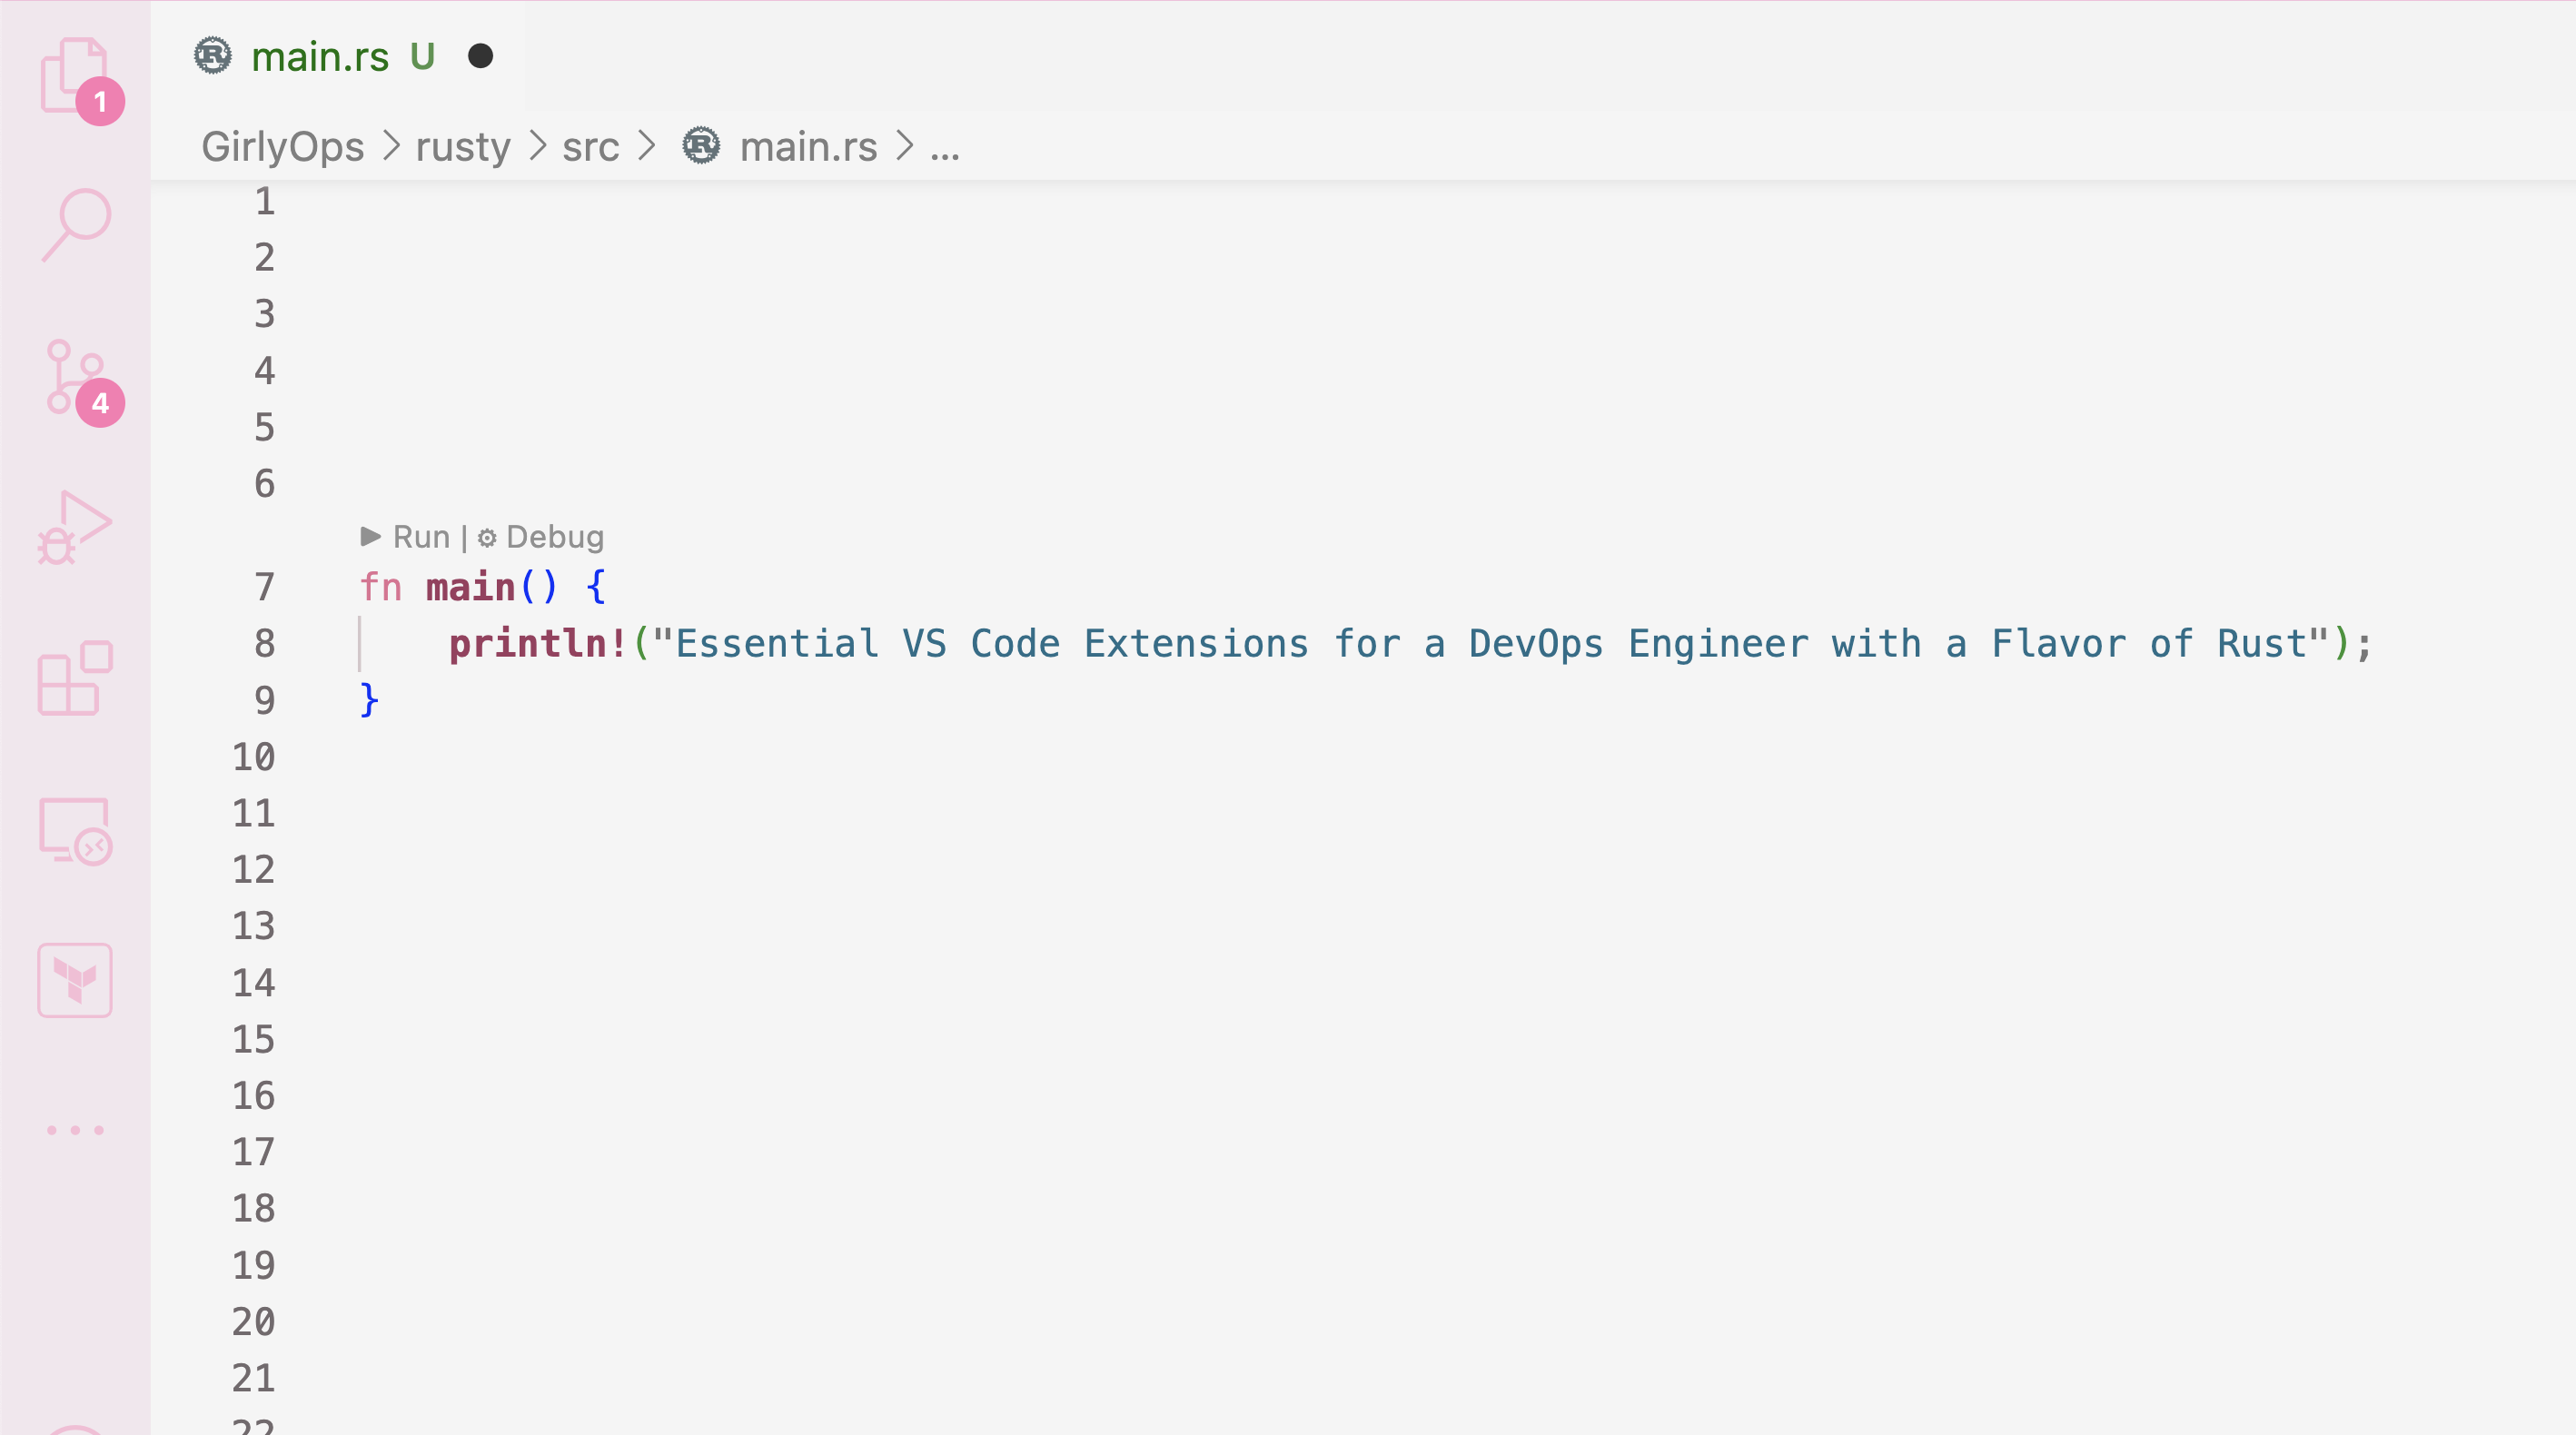Open the Extensions view
This screenshot has height=1435, width=2576.
coord(75,678)
